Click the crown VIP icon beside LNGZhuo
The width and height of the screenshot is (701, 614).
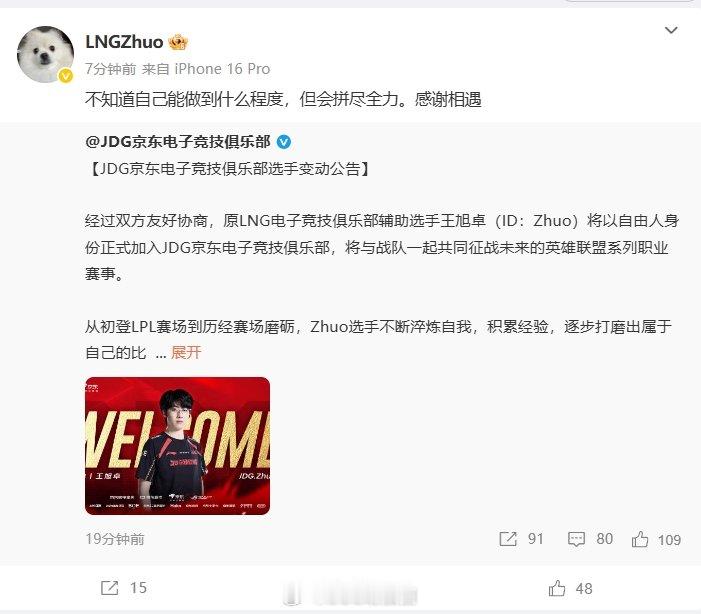coord(178,42)
